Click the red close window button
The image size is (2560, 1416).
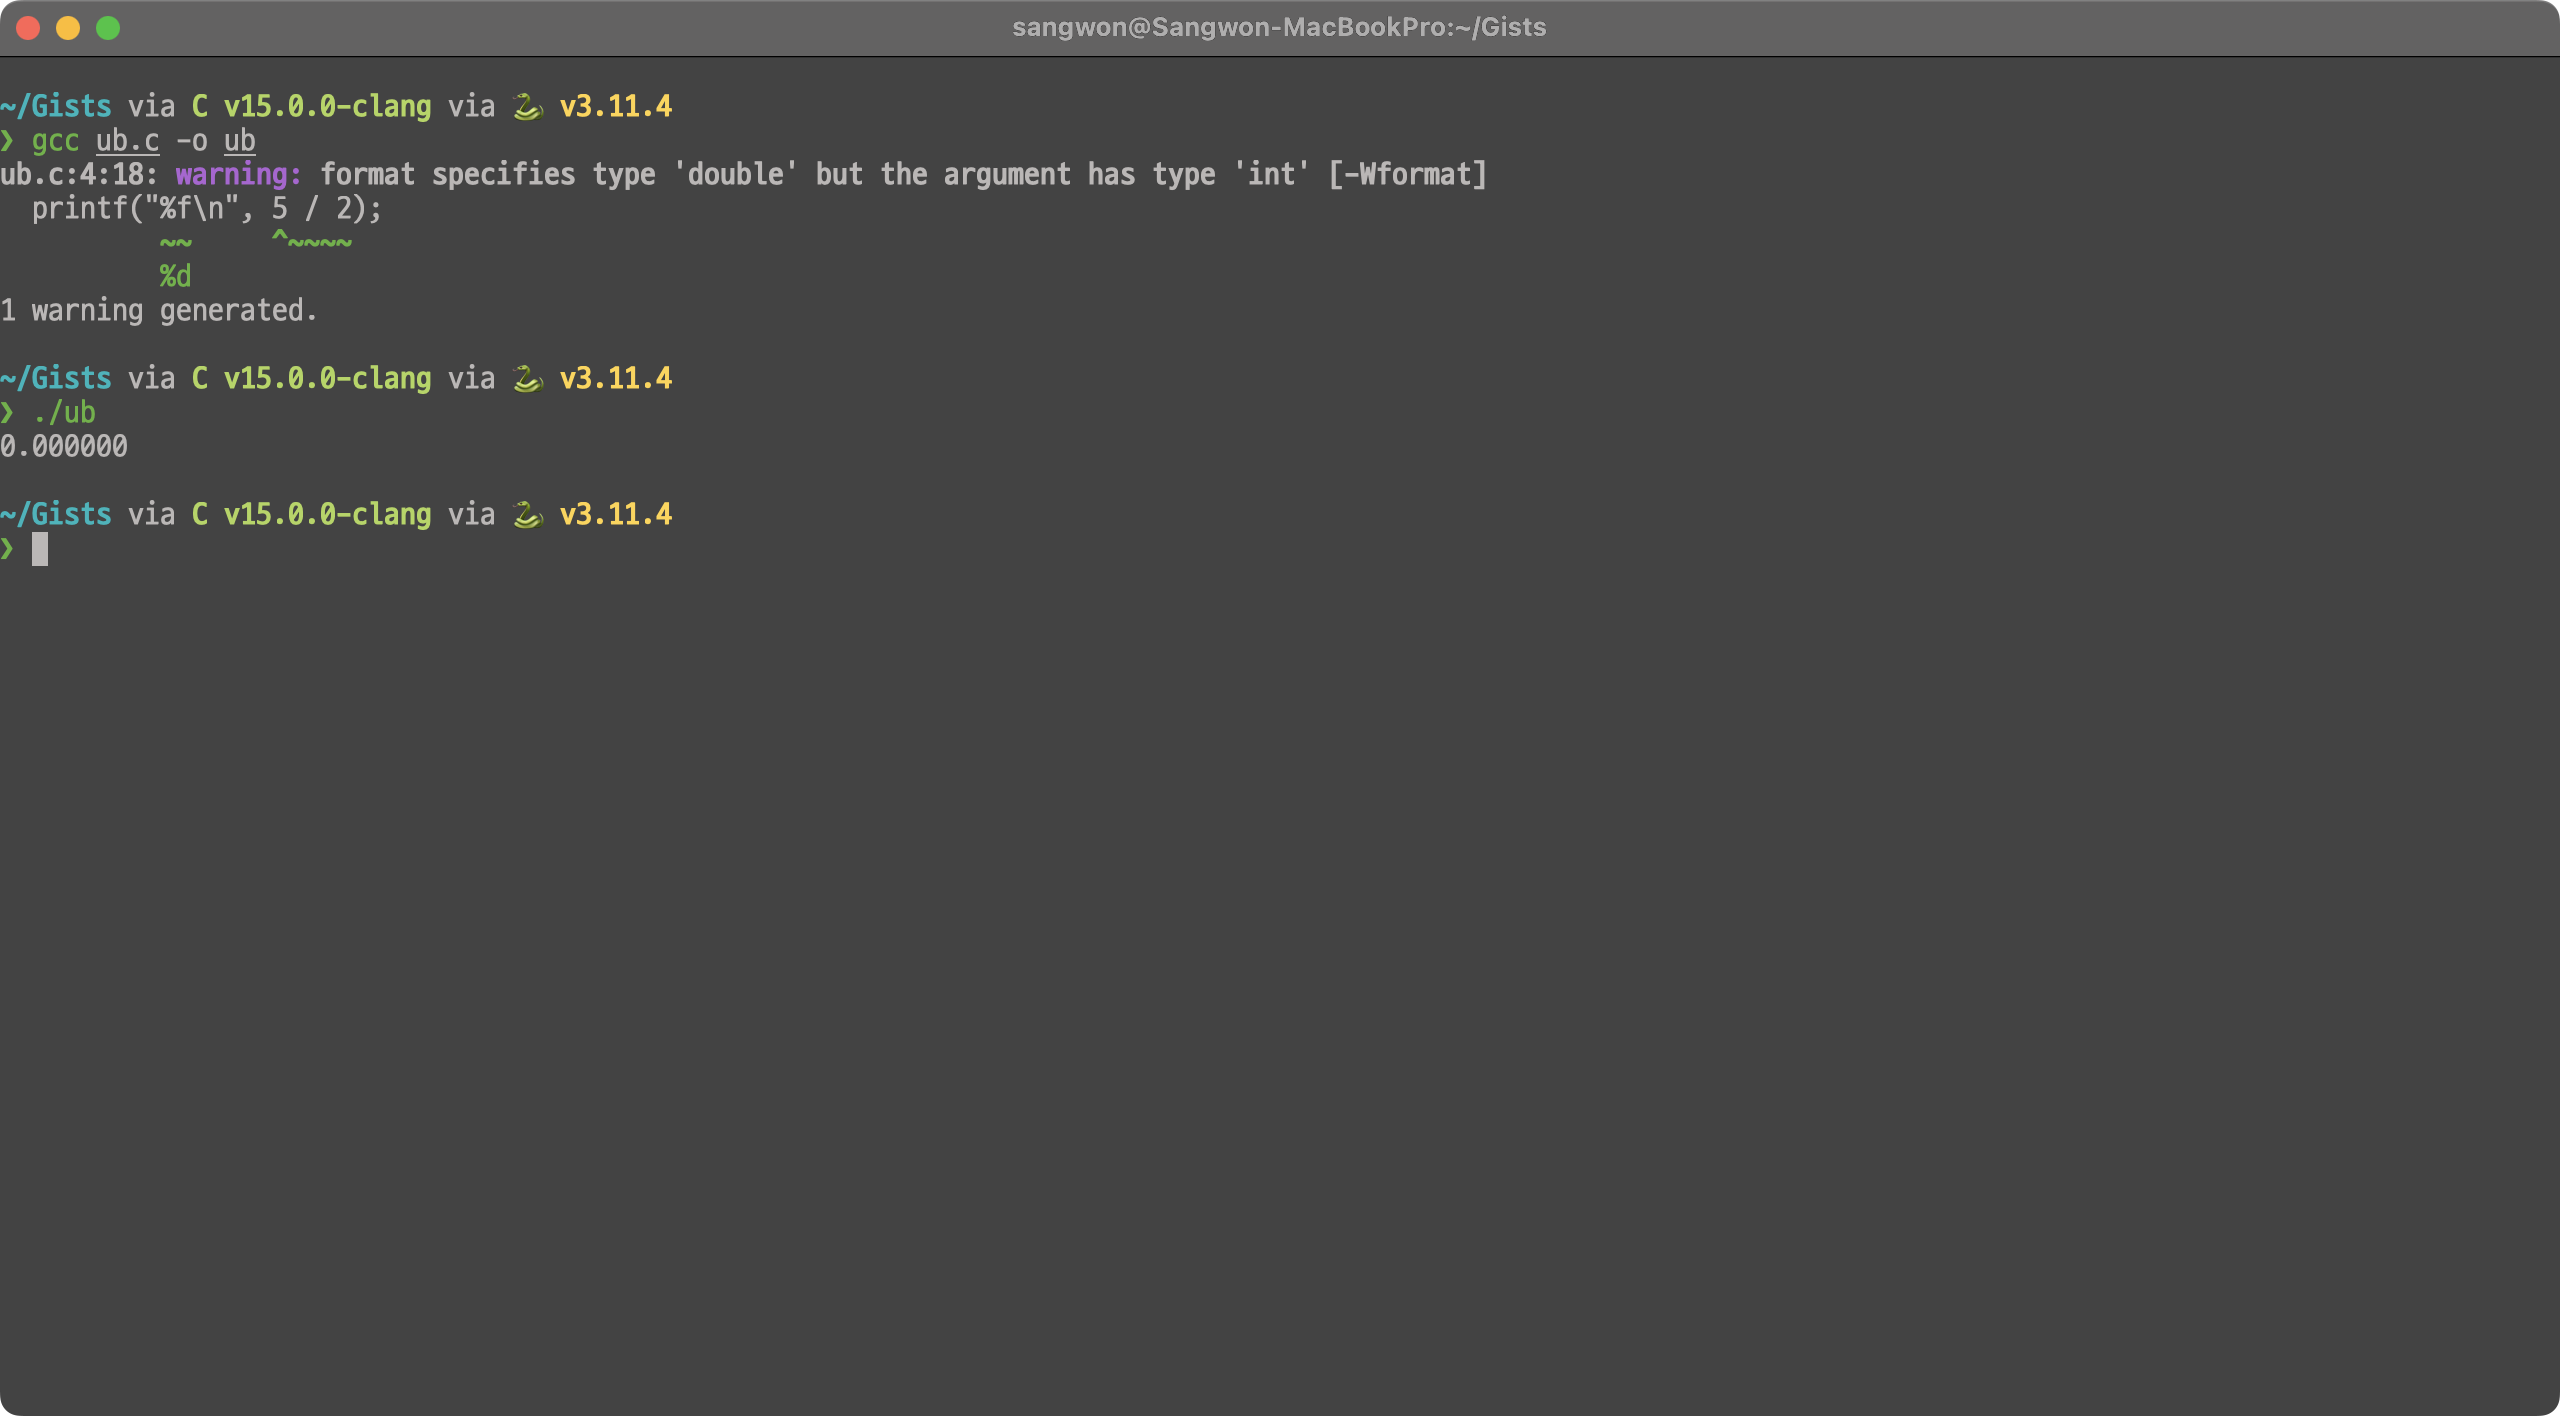coord(28,28)
